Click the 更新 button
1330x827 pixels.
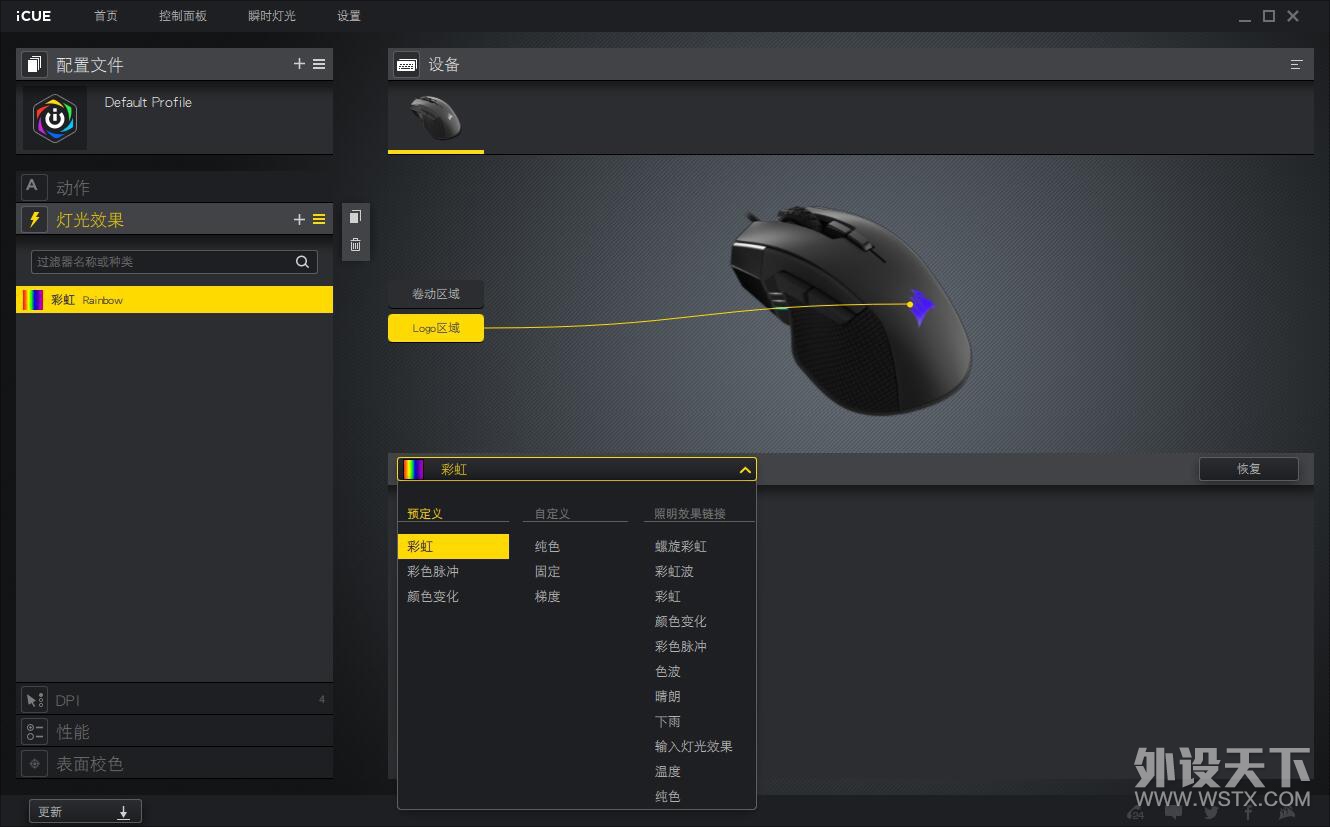tap(85, 812)
